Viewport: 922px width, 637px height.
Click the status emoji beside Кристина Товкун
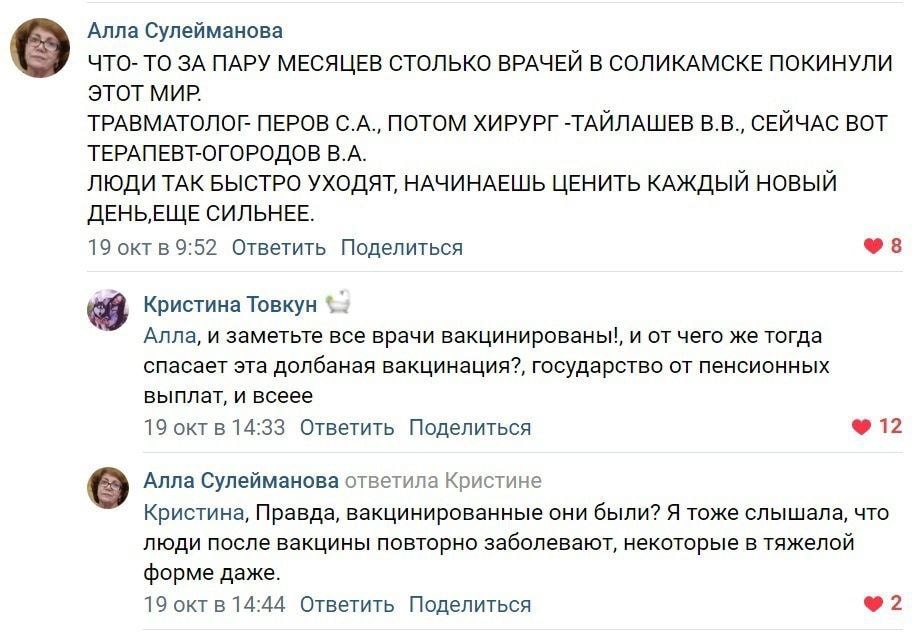[338, 303]
